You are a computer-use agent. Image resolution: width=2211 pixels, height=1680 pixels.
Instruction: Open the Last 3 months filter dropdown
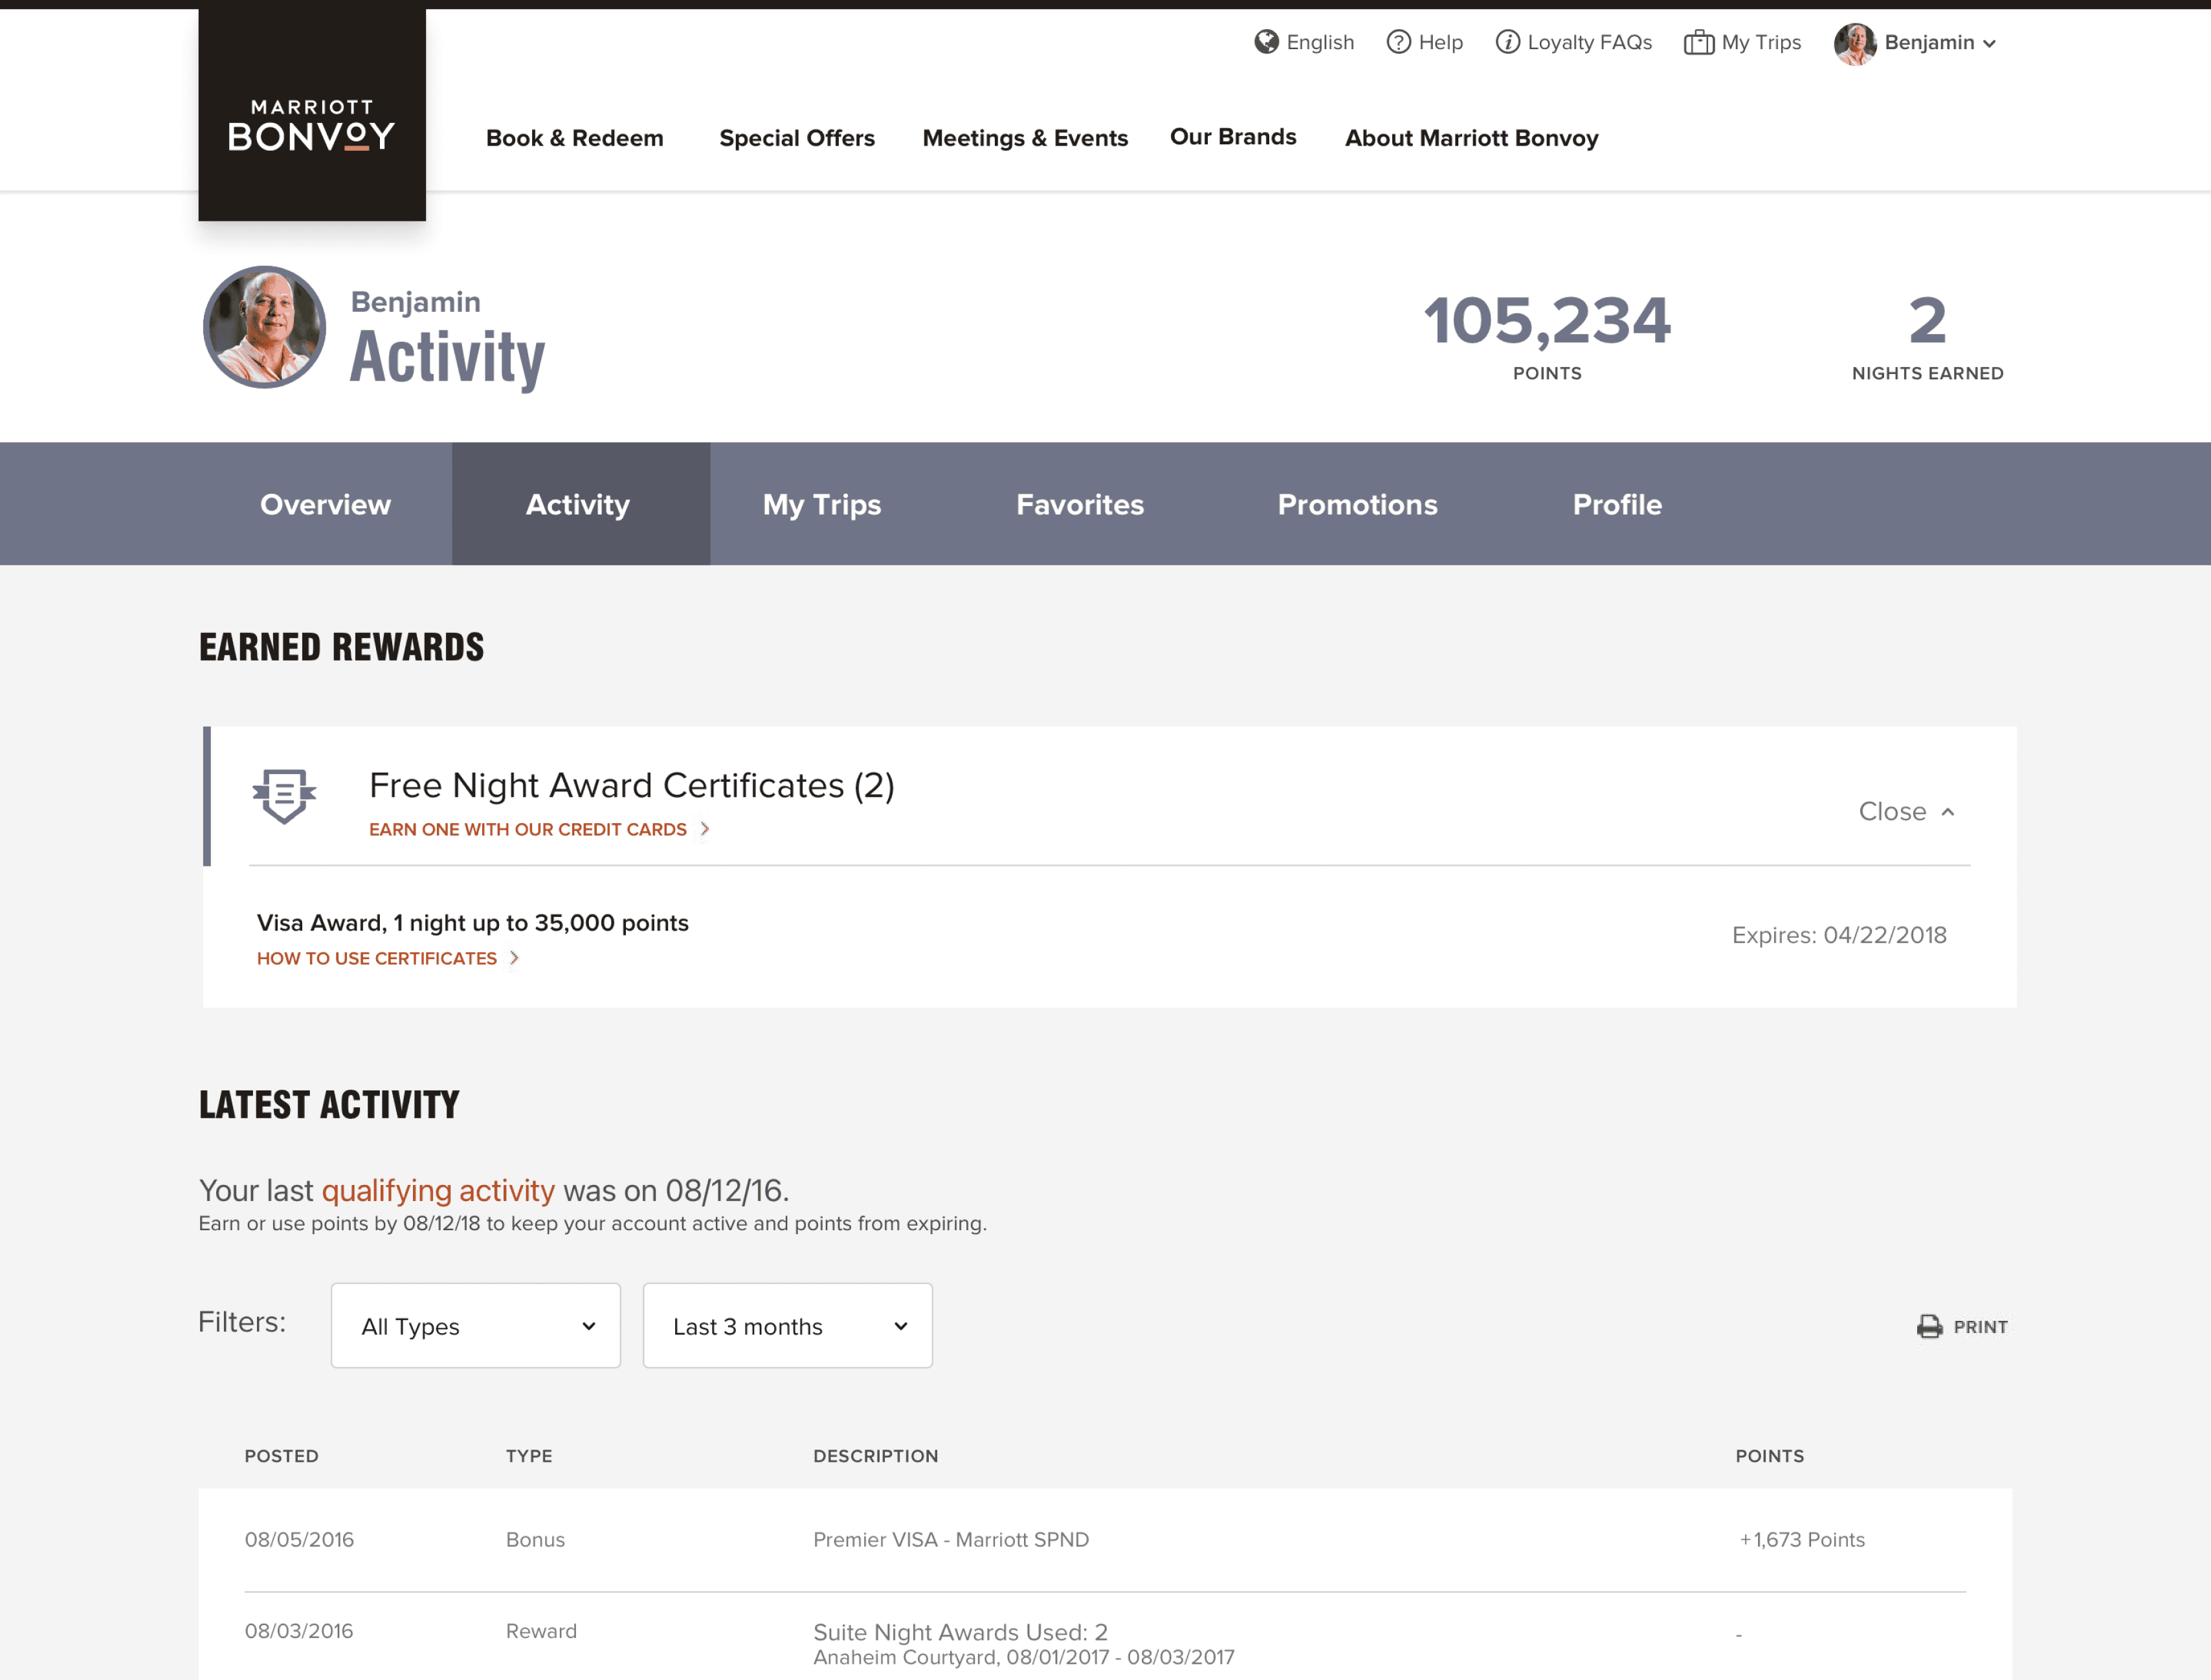tap(788, 1326)
